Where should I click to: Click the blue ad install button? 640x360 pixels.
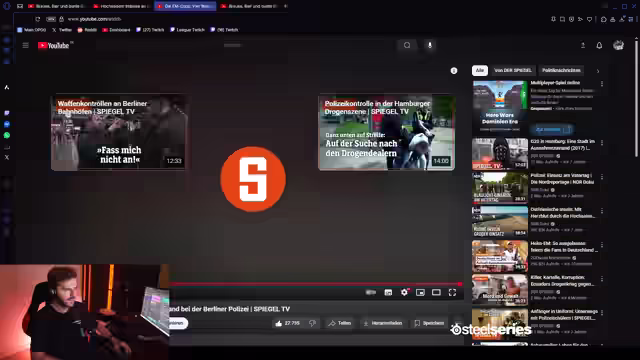point(553,130)
